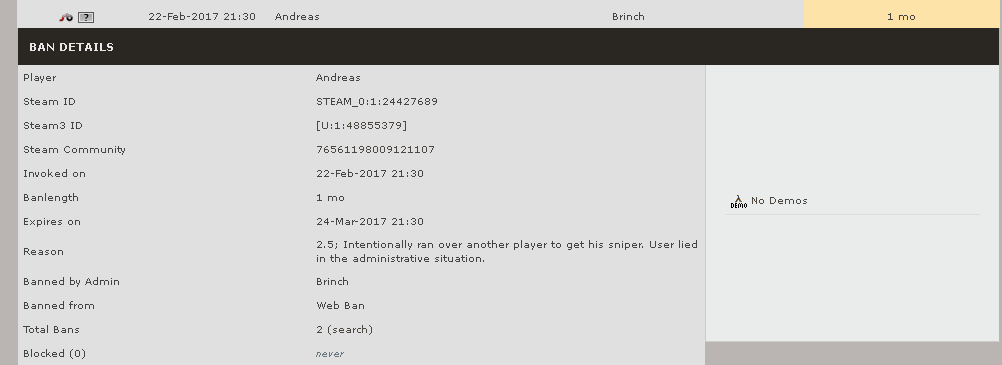Click the Banned by Admin value Brinch
Image resolution: width=1002 pixels, height=365 pixels.
pyautogui.click(x=332, y=282)
